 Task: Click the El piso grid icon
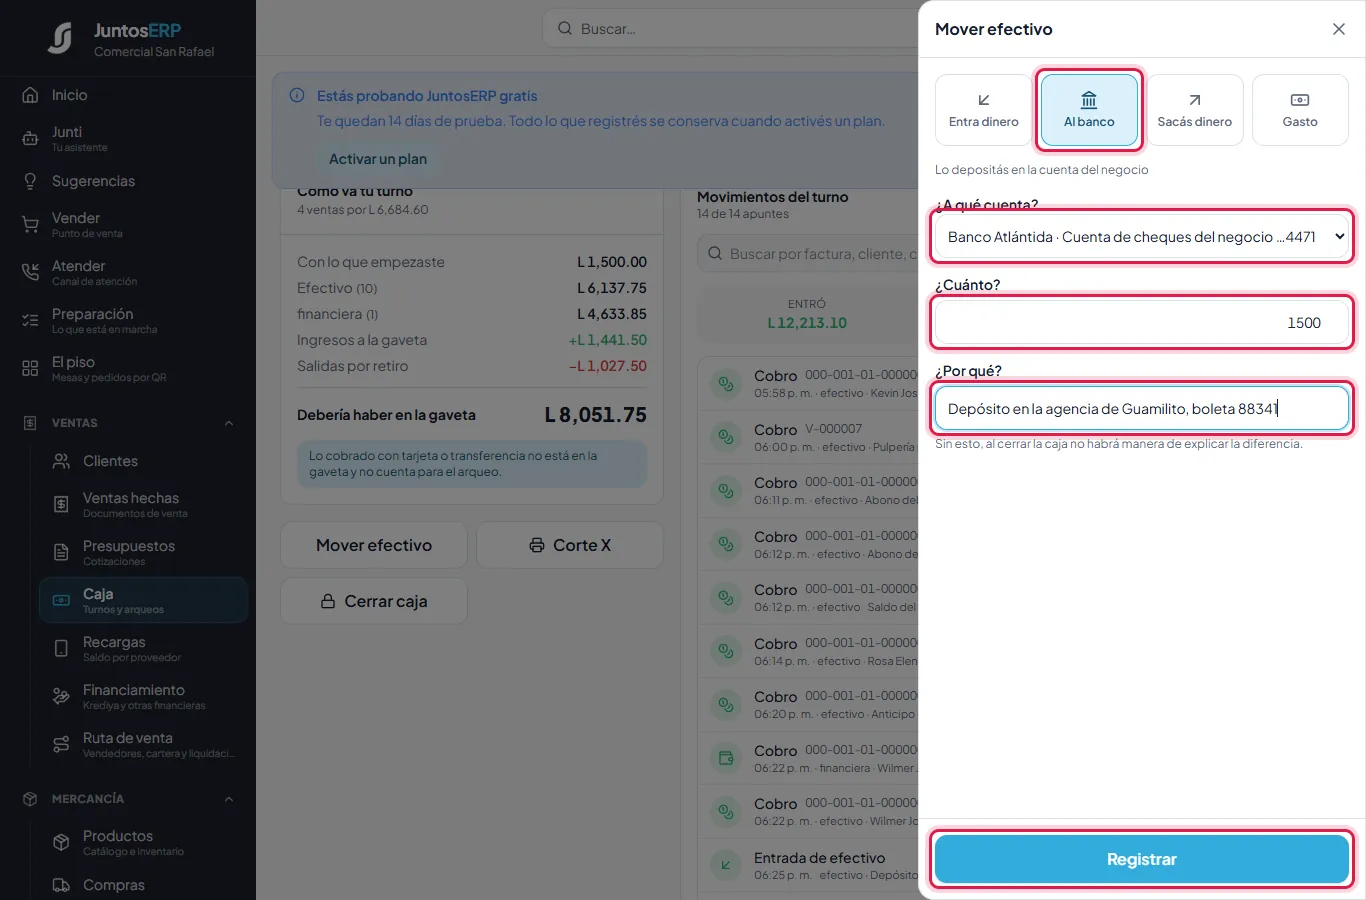click(x=30, y=368)
